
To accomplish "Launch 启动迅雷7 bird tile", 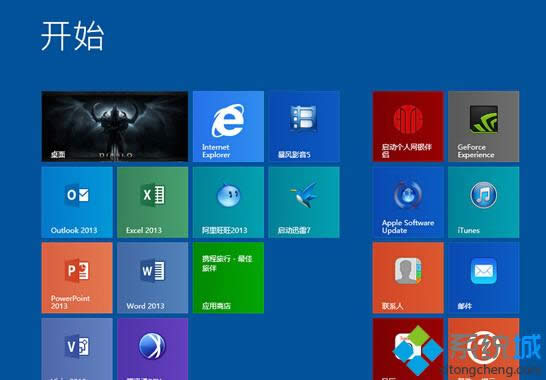I will pyautogui.click(x=304, y=202).
